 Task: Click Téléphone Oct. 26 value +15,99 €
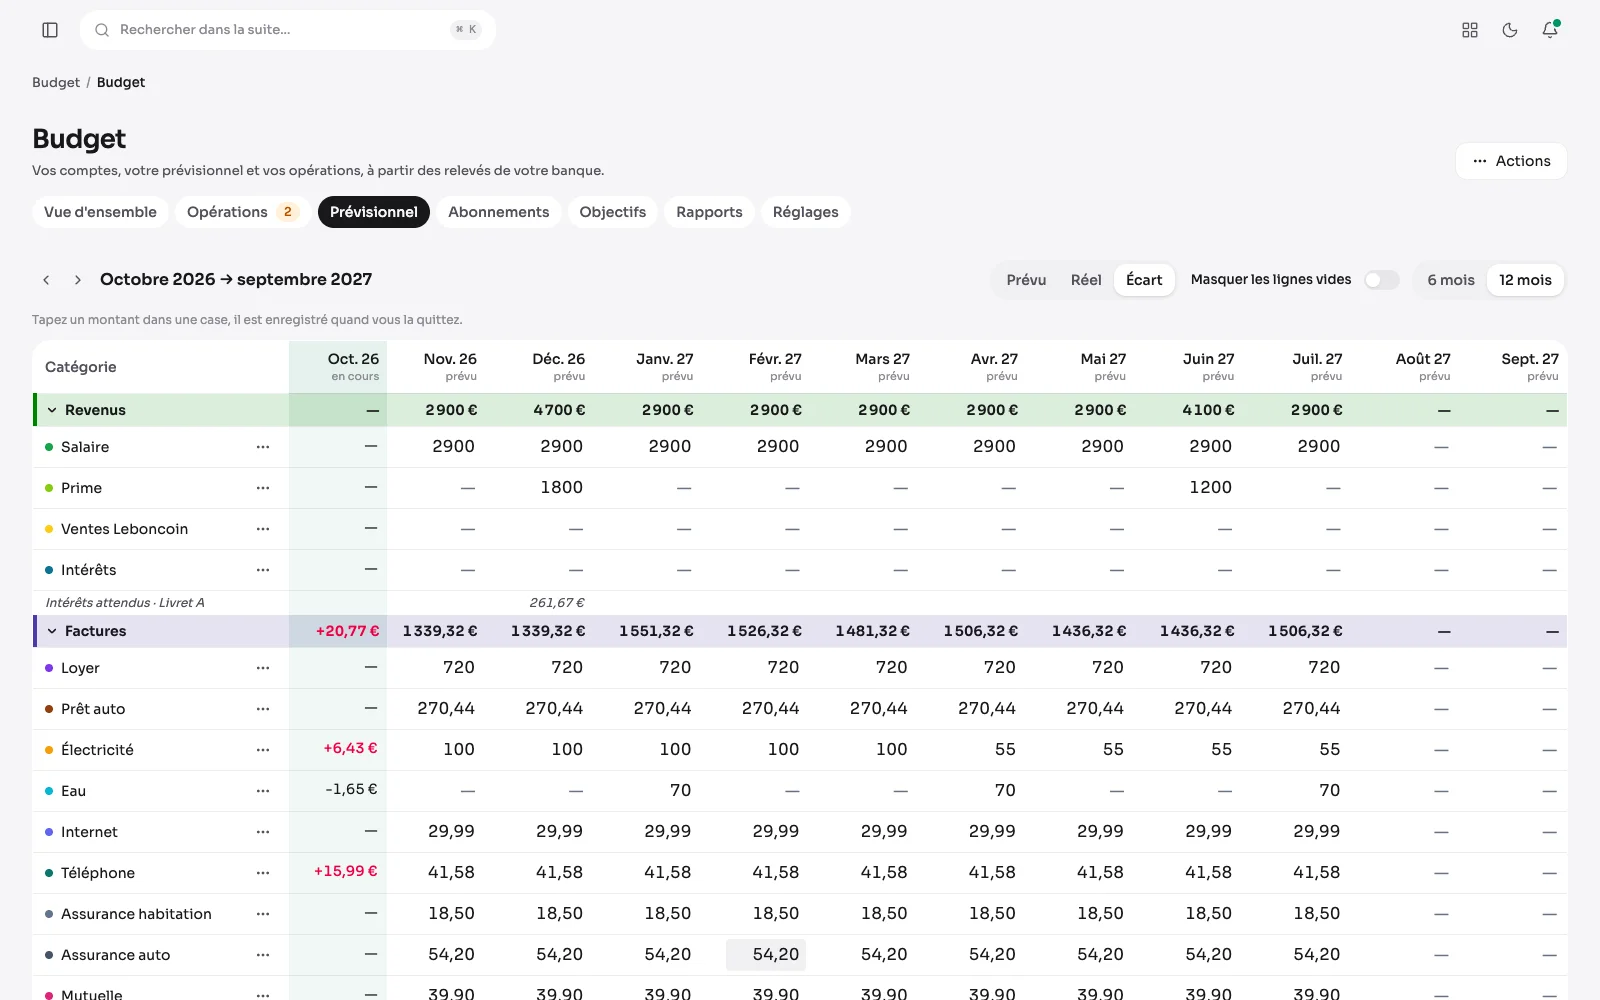tap(346, 871)
